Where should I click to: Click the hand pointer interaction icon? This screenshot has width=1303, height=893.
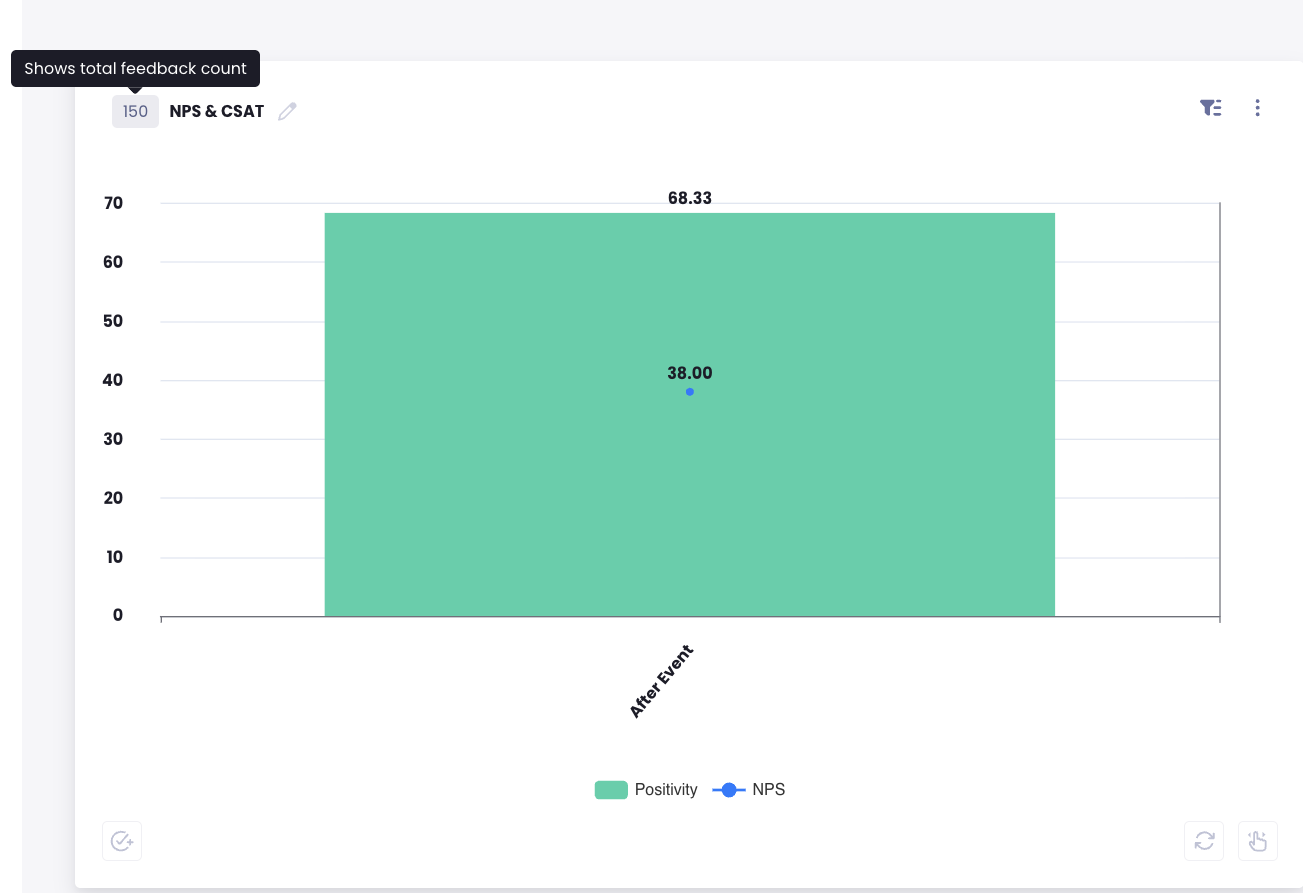(x=1258, y=841)
